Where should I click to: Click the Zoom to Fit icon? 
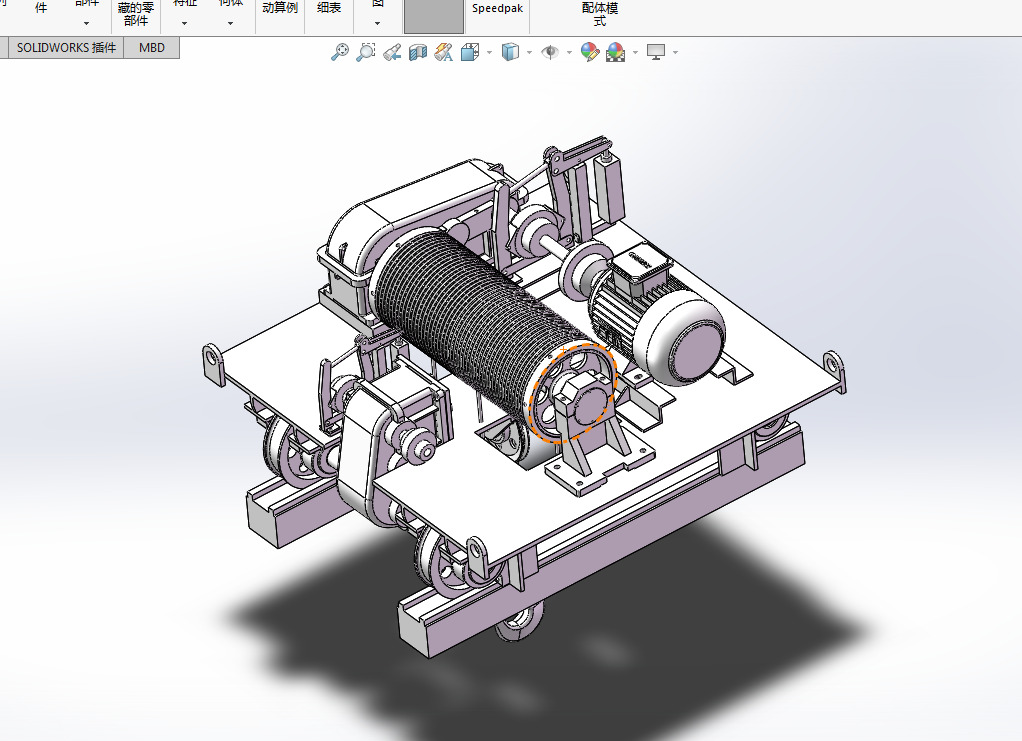coord(340,52)
